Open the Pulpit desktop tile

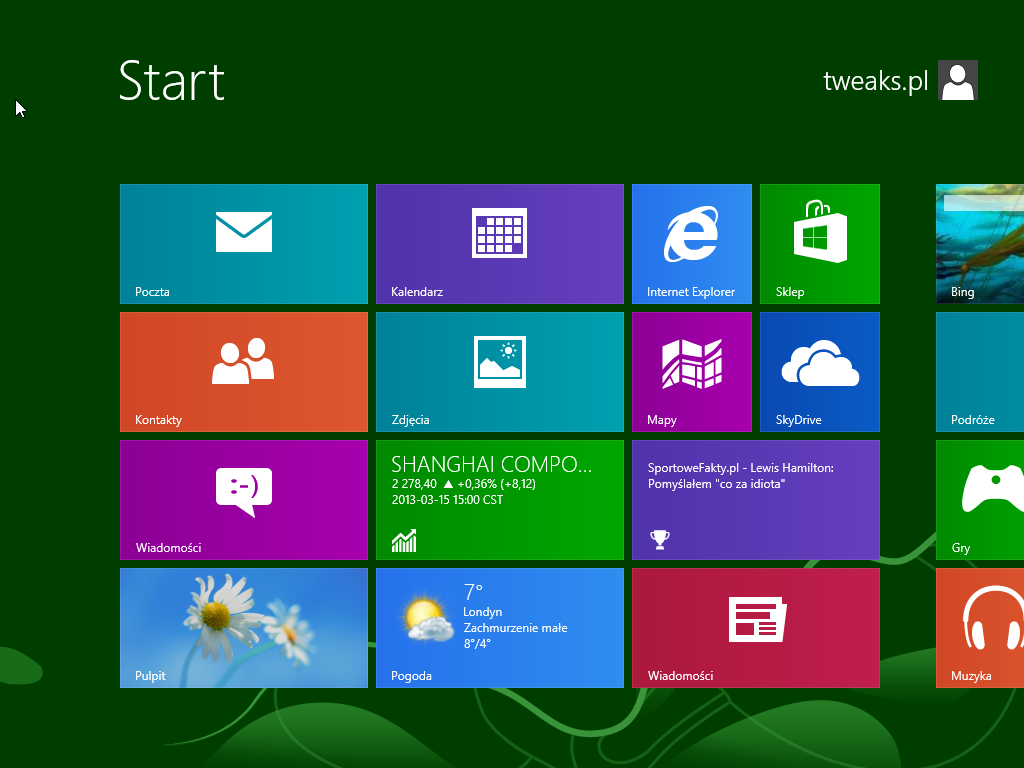point(243,627)
